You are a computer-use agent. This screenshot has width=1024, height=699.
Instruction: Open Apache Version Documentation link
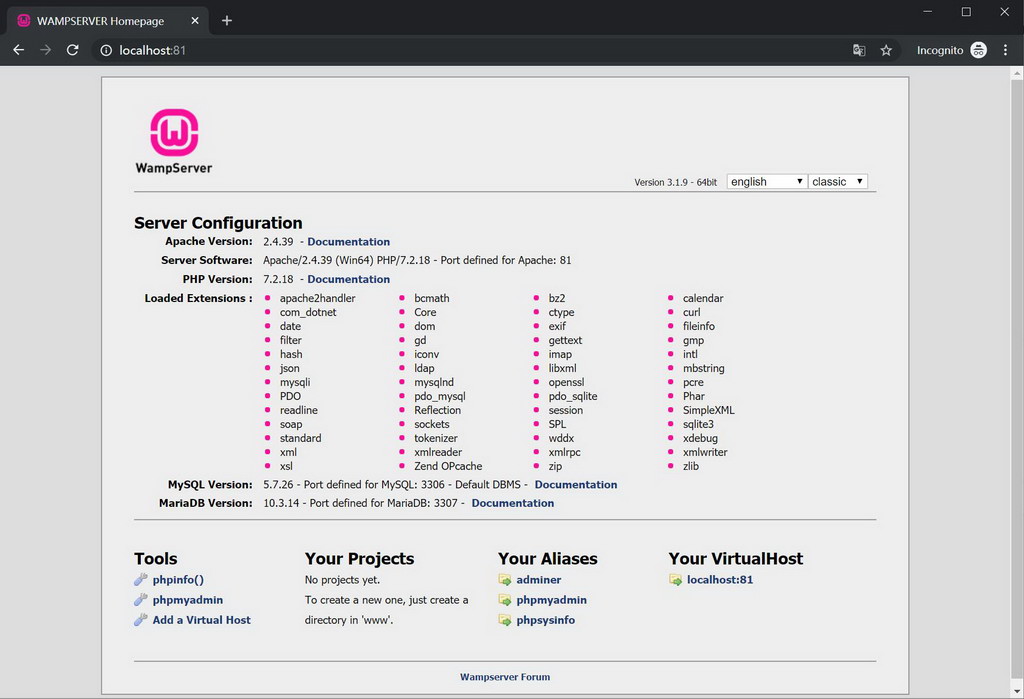349,242
